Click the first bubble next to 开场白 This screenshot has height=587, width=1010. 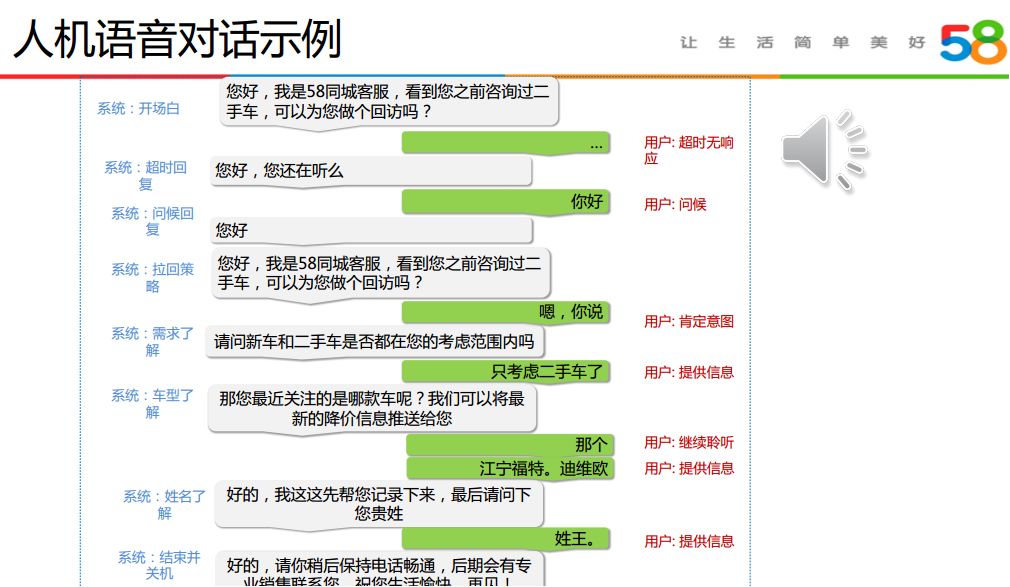point(390,102)
